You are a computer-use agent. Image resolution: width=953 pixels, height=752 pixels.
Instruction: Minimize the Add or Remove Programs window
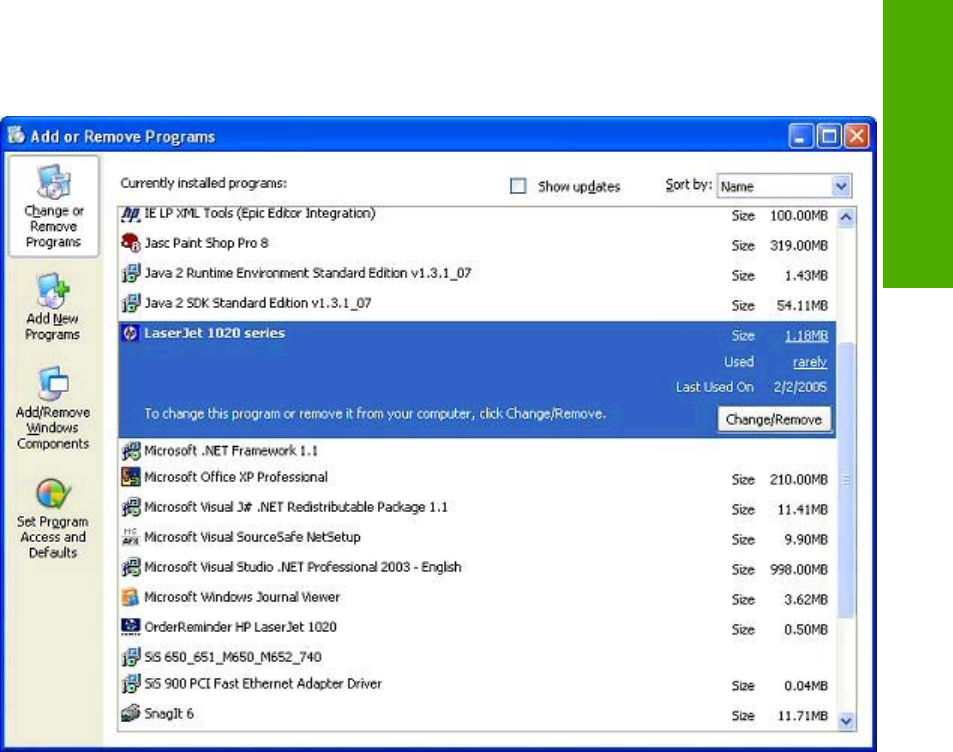click(800, 136)
